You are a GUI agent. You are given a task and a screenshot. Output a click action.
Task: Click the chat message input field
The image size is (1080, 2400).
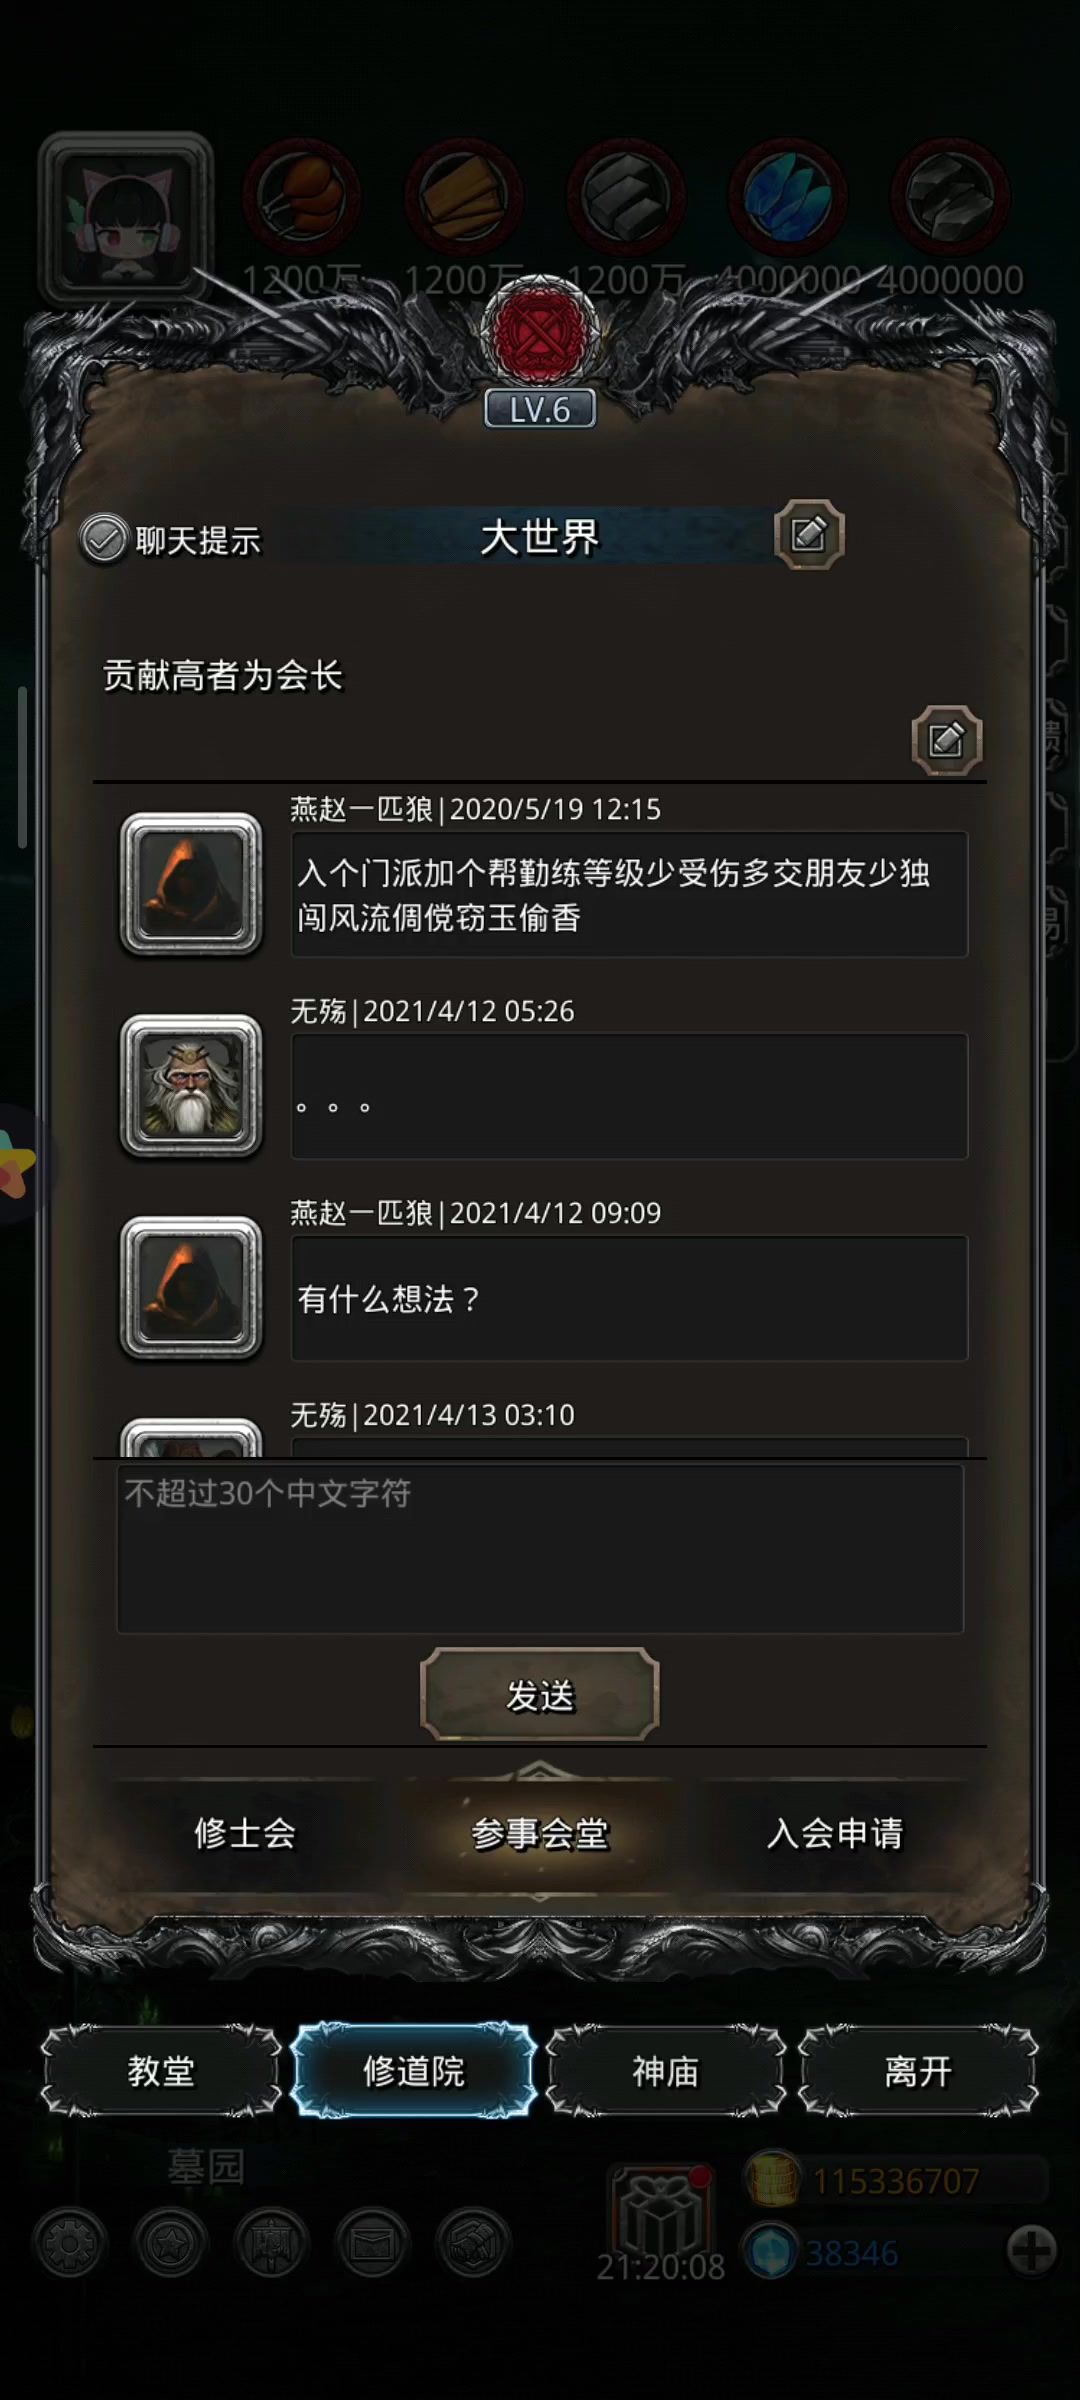(540, 1548)
